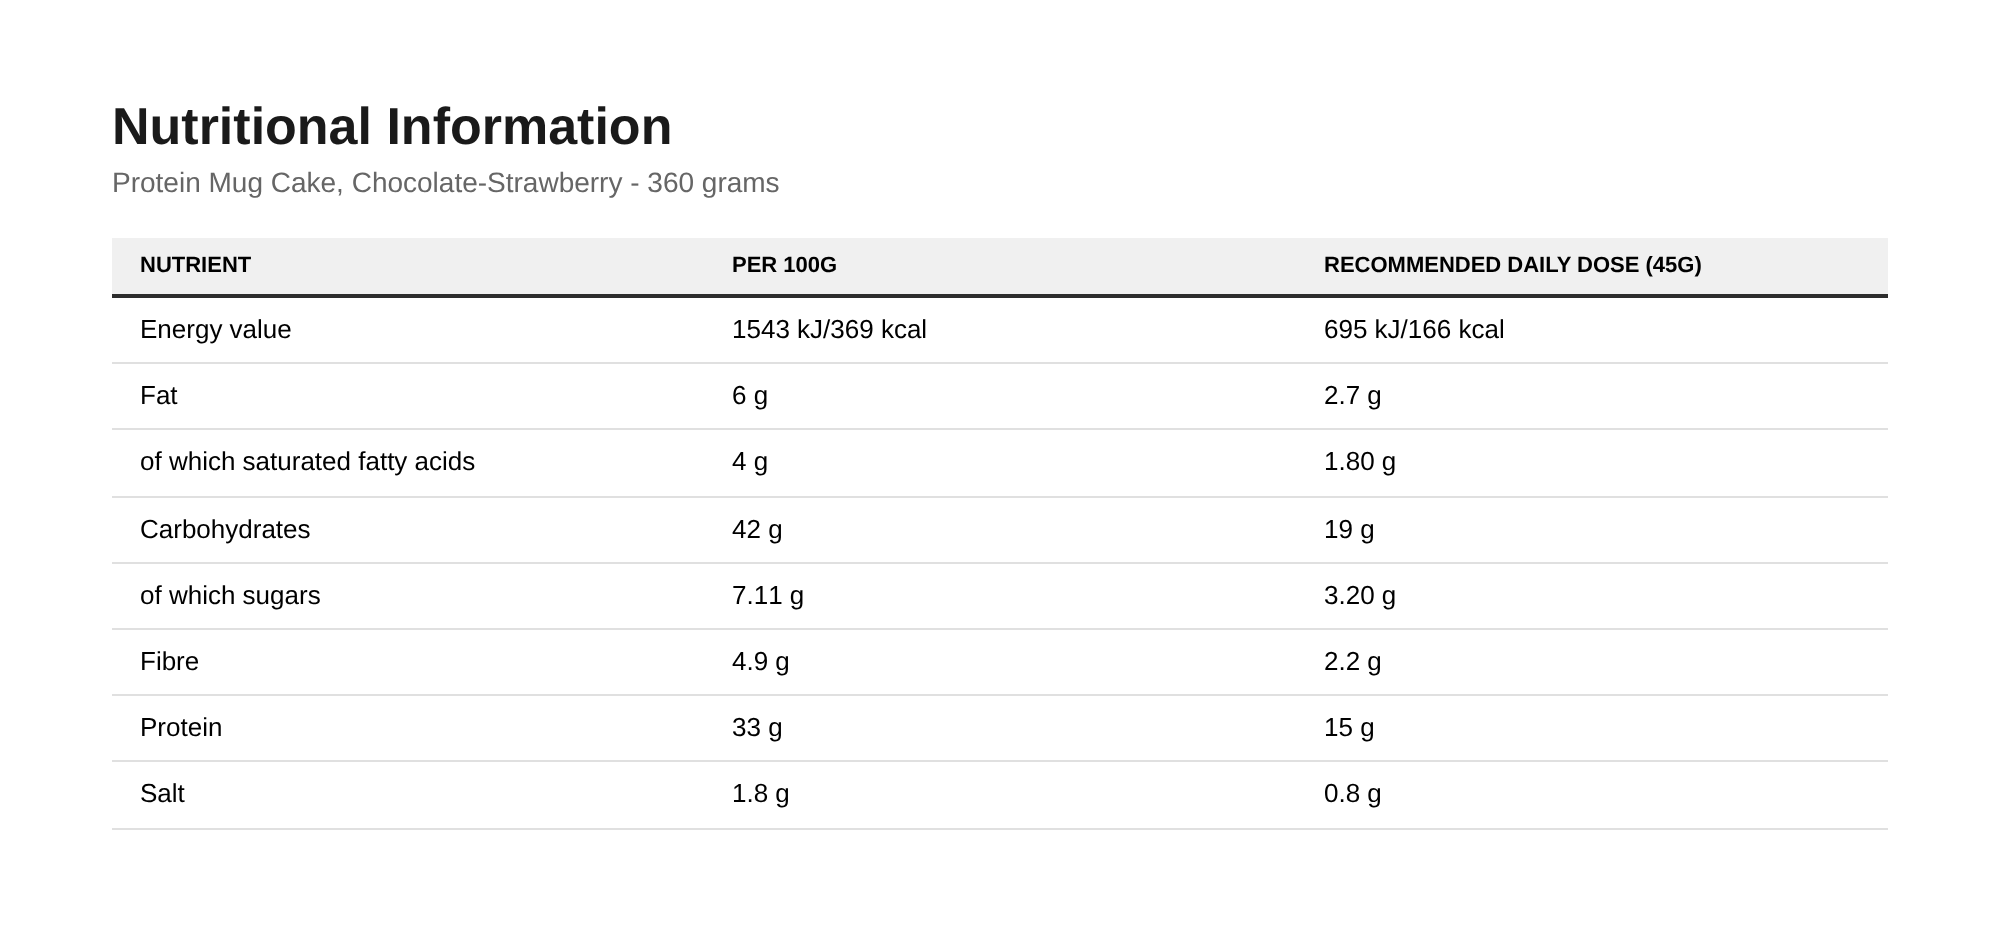Click the 1.80 g saturated fat value
This screenshot has height=926, width=2000.
[x=1359, y=462]
